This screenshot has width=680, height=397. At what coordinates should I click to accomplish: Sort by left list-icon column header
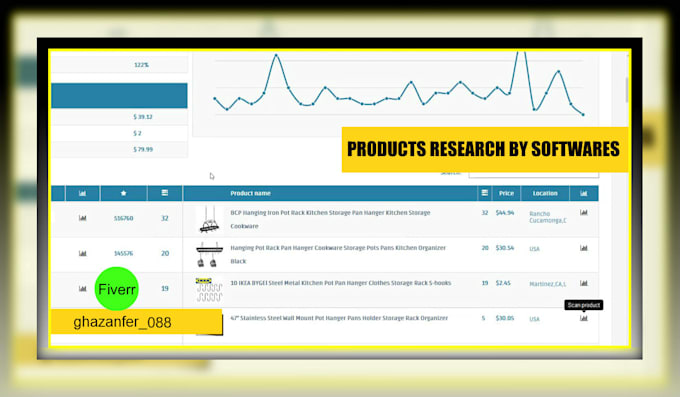pyautogui.click(x=165, y=193)
